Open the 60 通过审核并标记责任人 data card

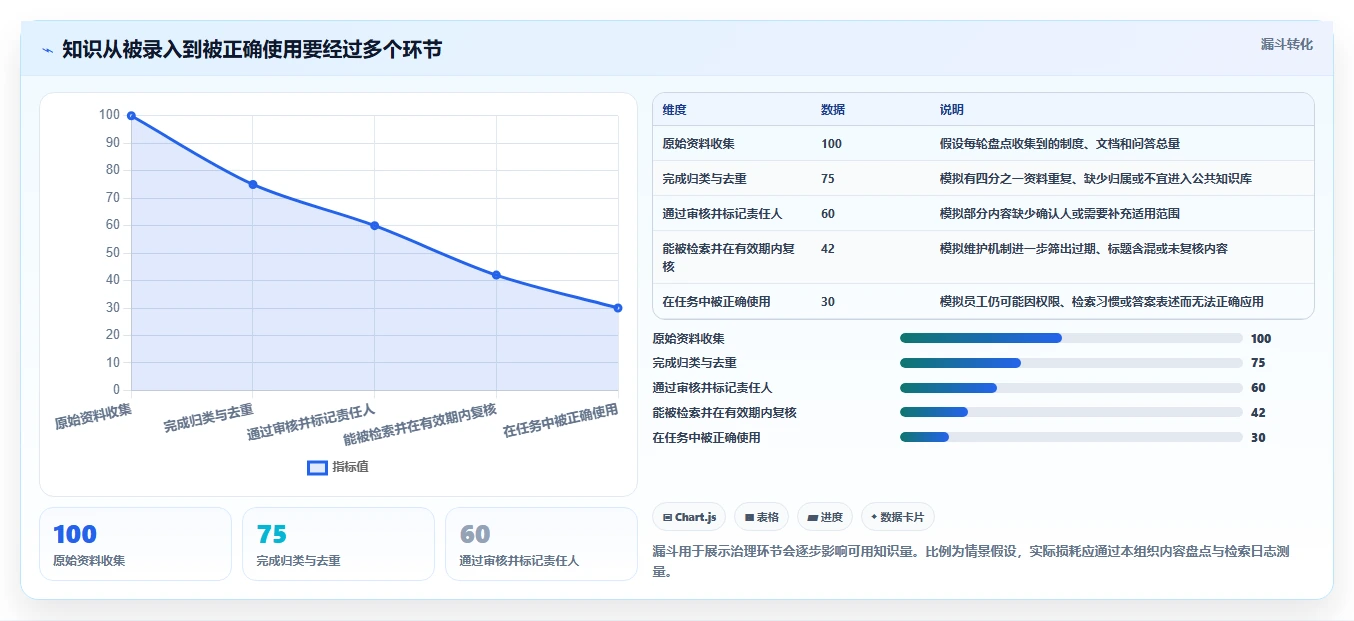[x=541, y=544]
